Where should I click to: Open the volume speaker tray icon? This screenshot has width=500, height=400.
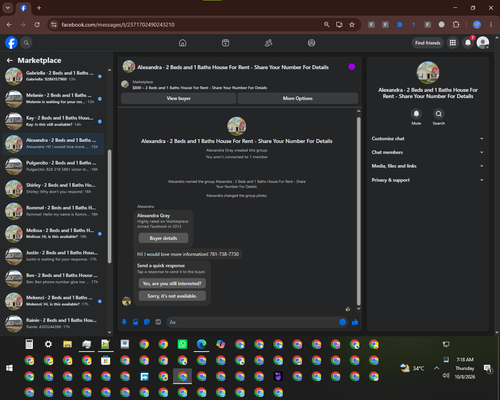(x=446, y=376)
